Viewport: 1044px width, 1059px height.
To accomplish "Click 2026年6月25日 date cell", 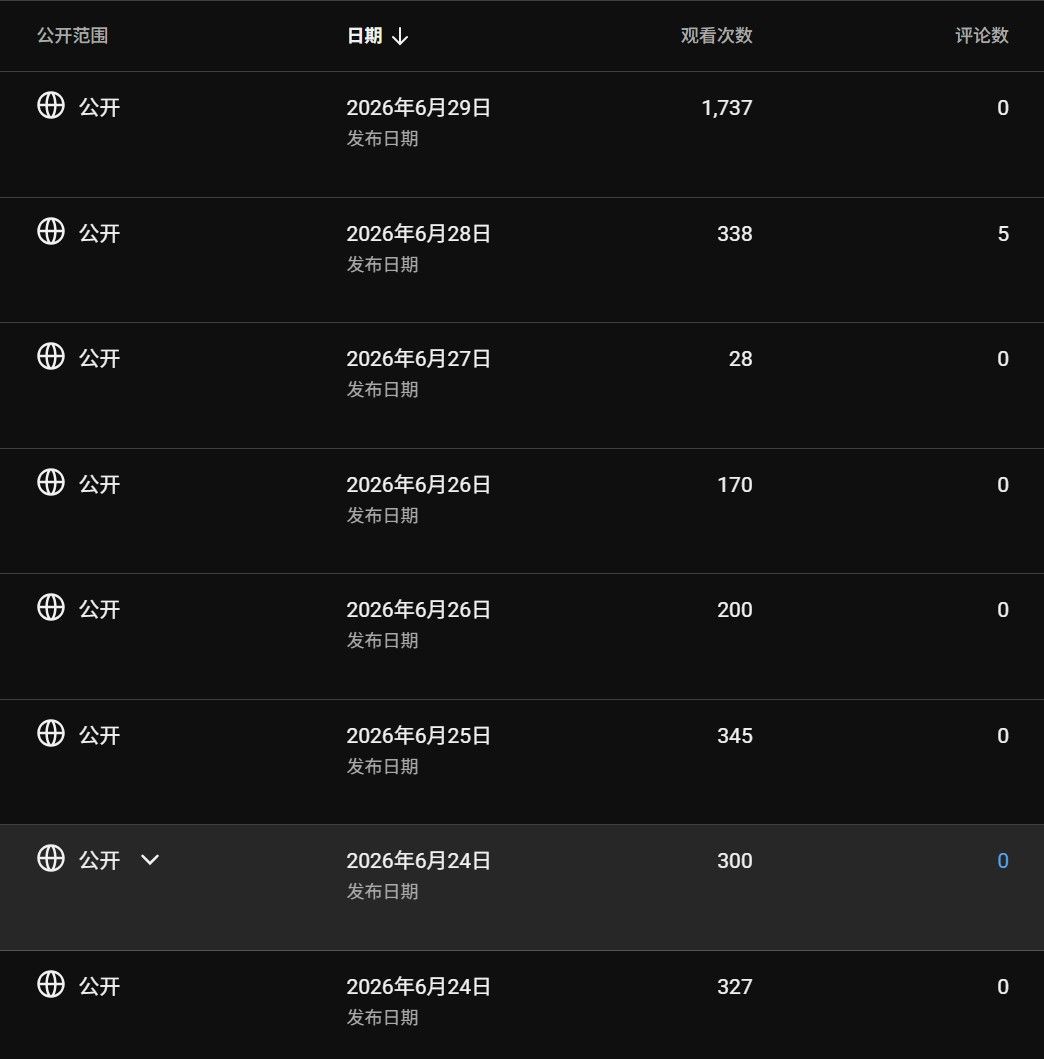I will [x=418, y=735].
